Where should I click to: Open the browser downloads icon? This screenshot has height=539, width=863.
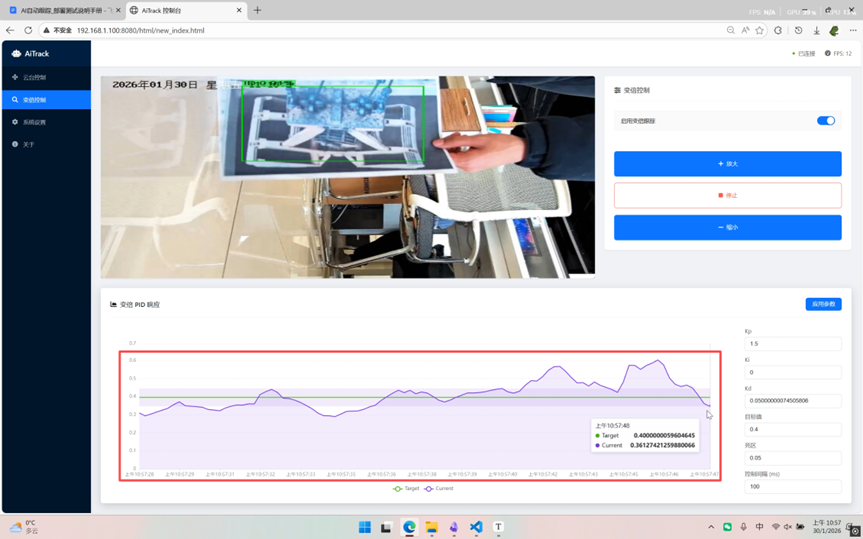coord(816,31)
